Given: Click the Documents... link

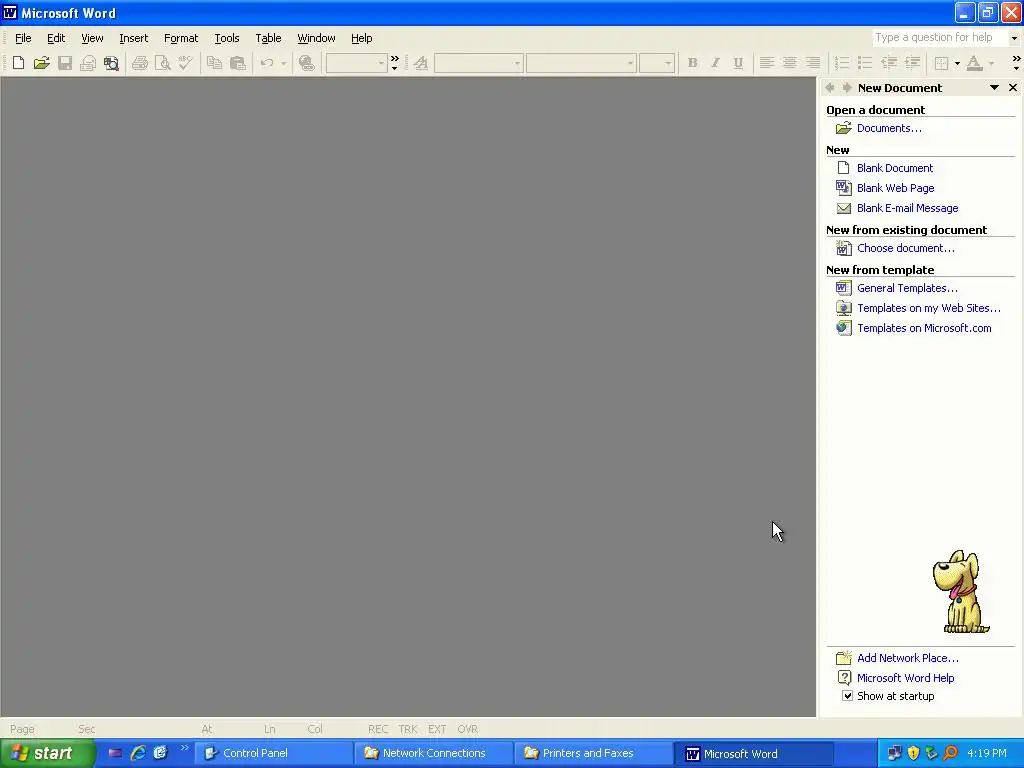Looking at the screenshot, I should click(889, 128).
